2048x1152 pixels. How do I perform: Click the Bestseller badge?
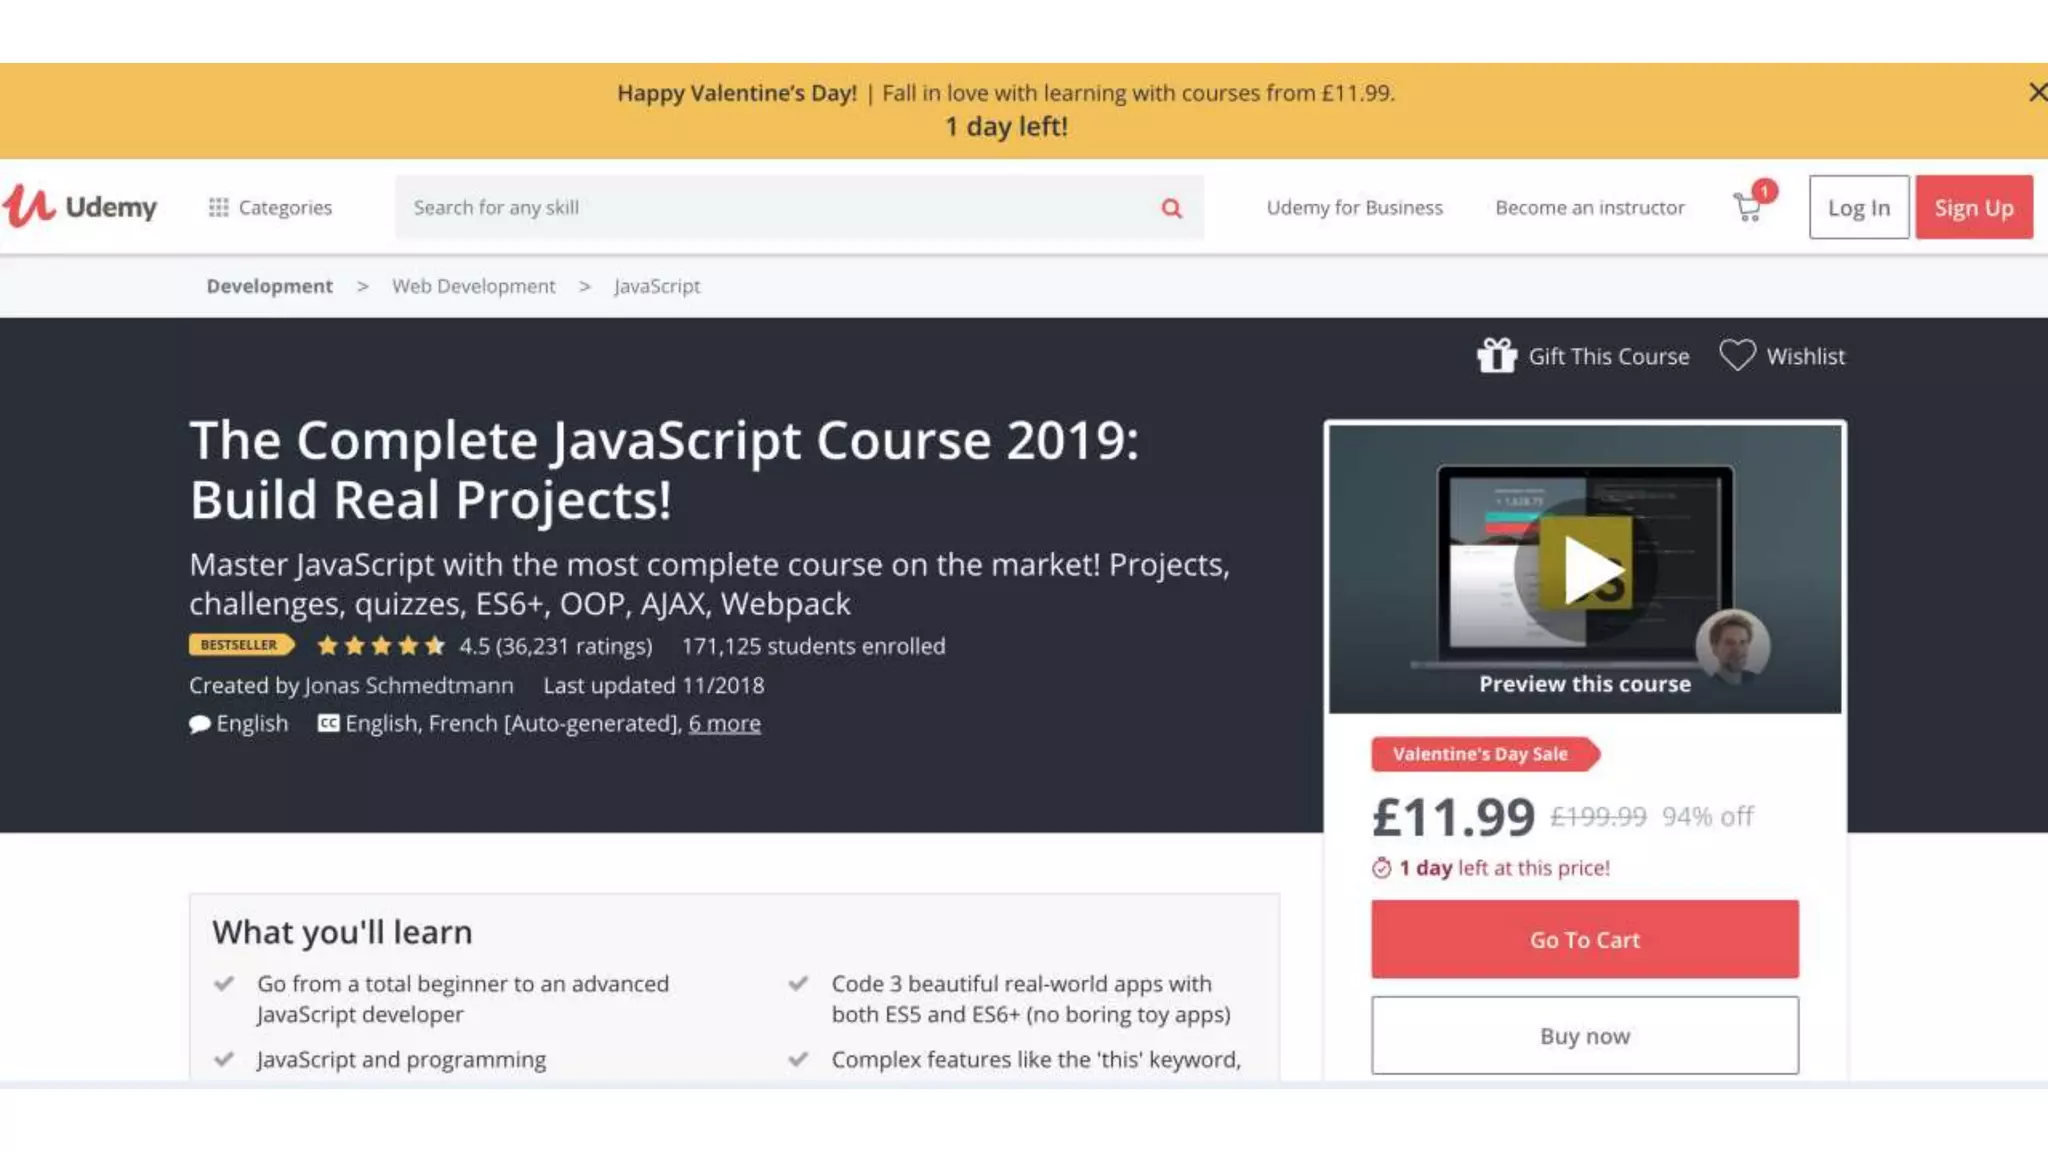(240, 645)
